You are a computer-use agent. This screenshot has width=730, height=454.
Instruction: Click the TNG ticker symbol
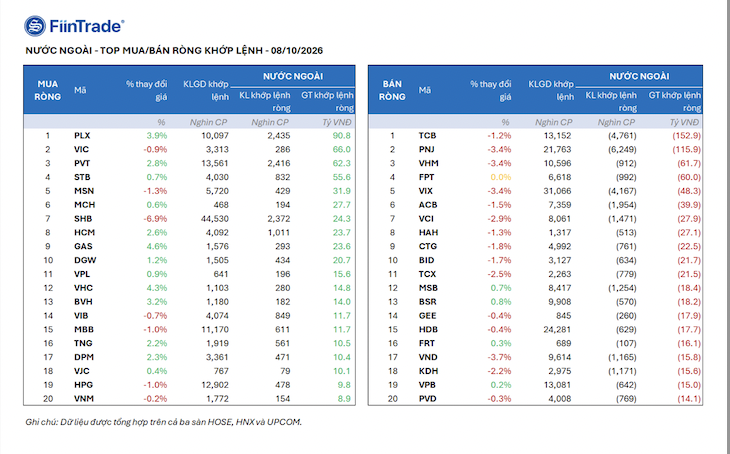(x=83, y=343)
